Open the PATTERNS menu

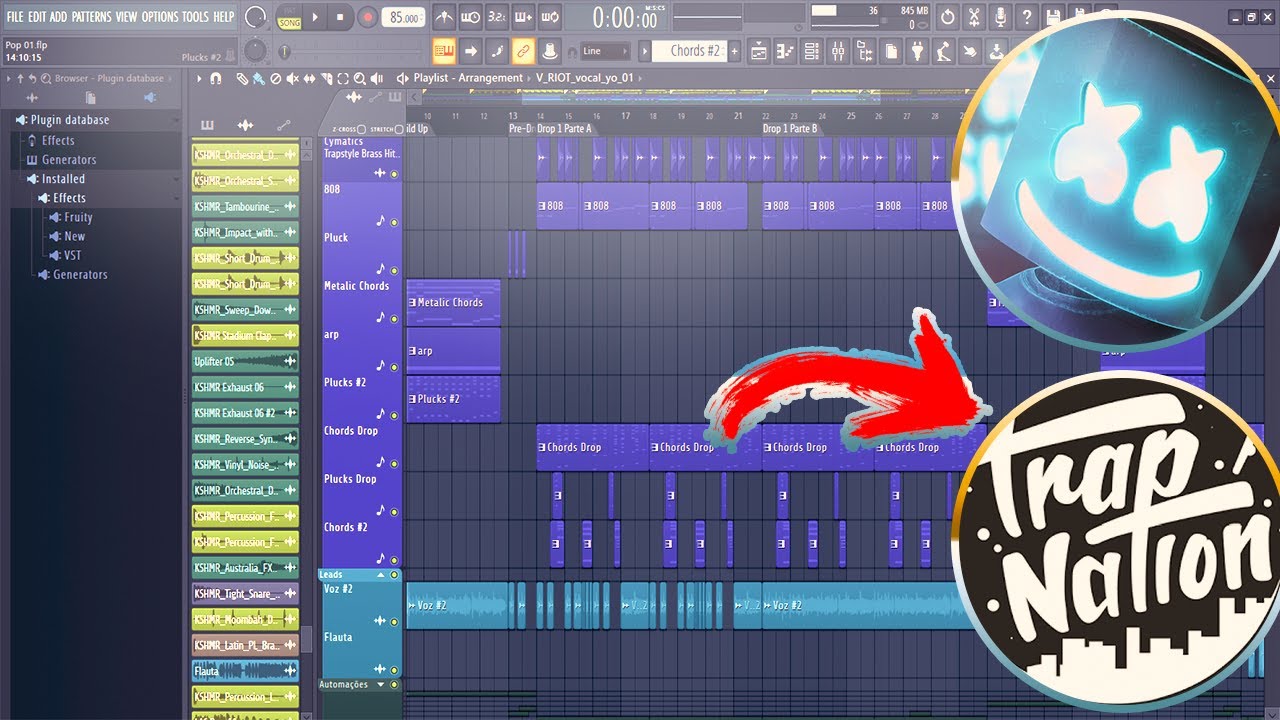click(91, 17)
